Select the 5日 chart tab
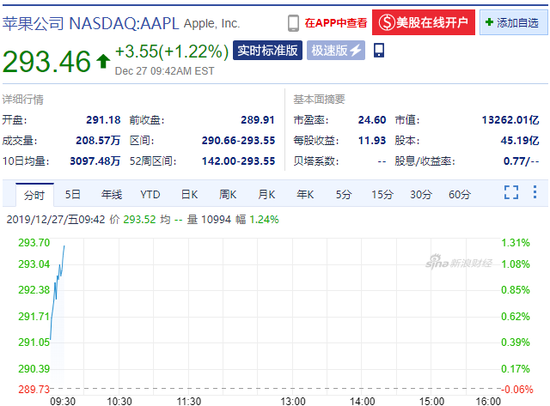The image size is (550, 406). click(73, 194)
